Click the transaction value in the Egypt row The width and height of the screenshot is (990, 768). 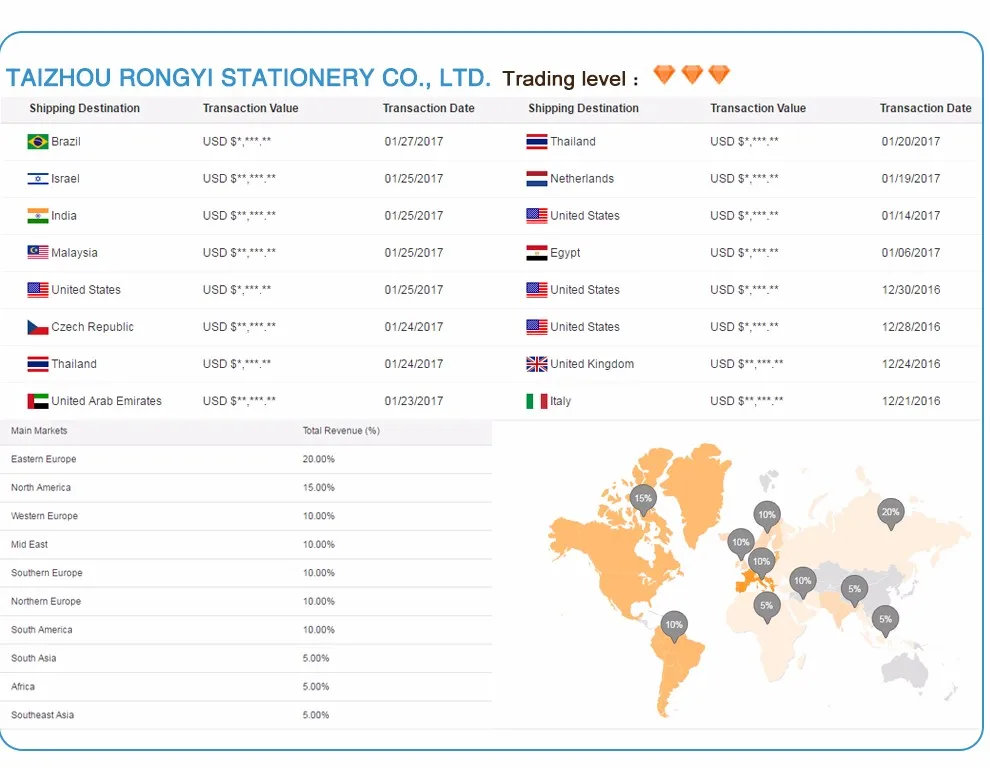click(x=744, y=253)
